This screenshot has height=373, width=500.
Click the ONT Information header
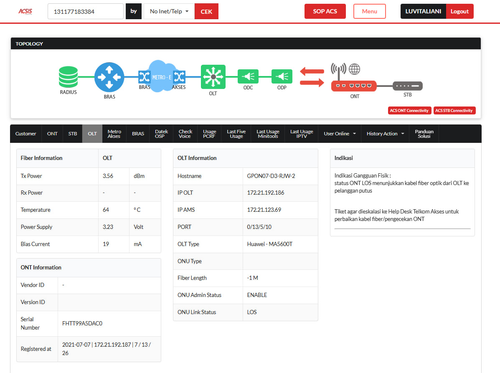pyautogui.click(x=89, y=267)
